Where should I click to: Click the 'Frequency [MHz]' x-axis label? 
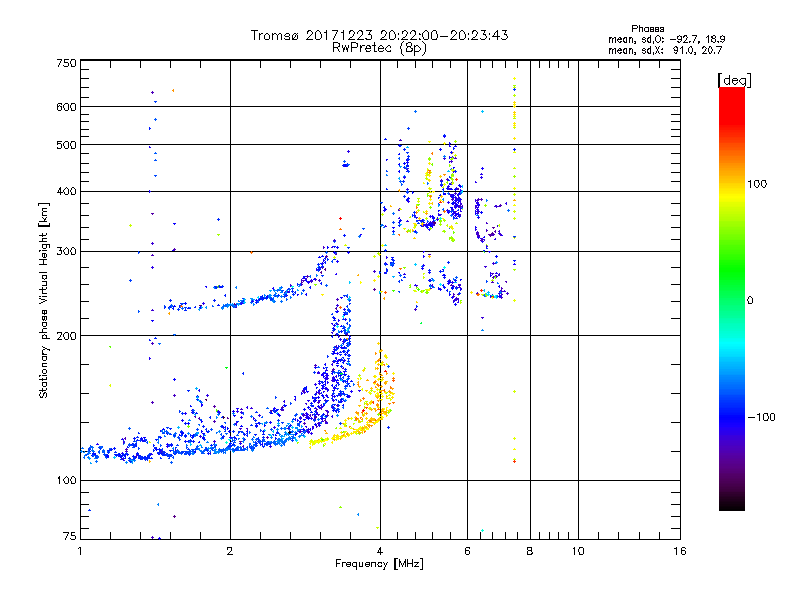[x=379, y=564]
